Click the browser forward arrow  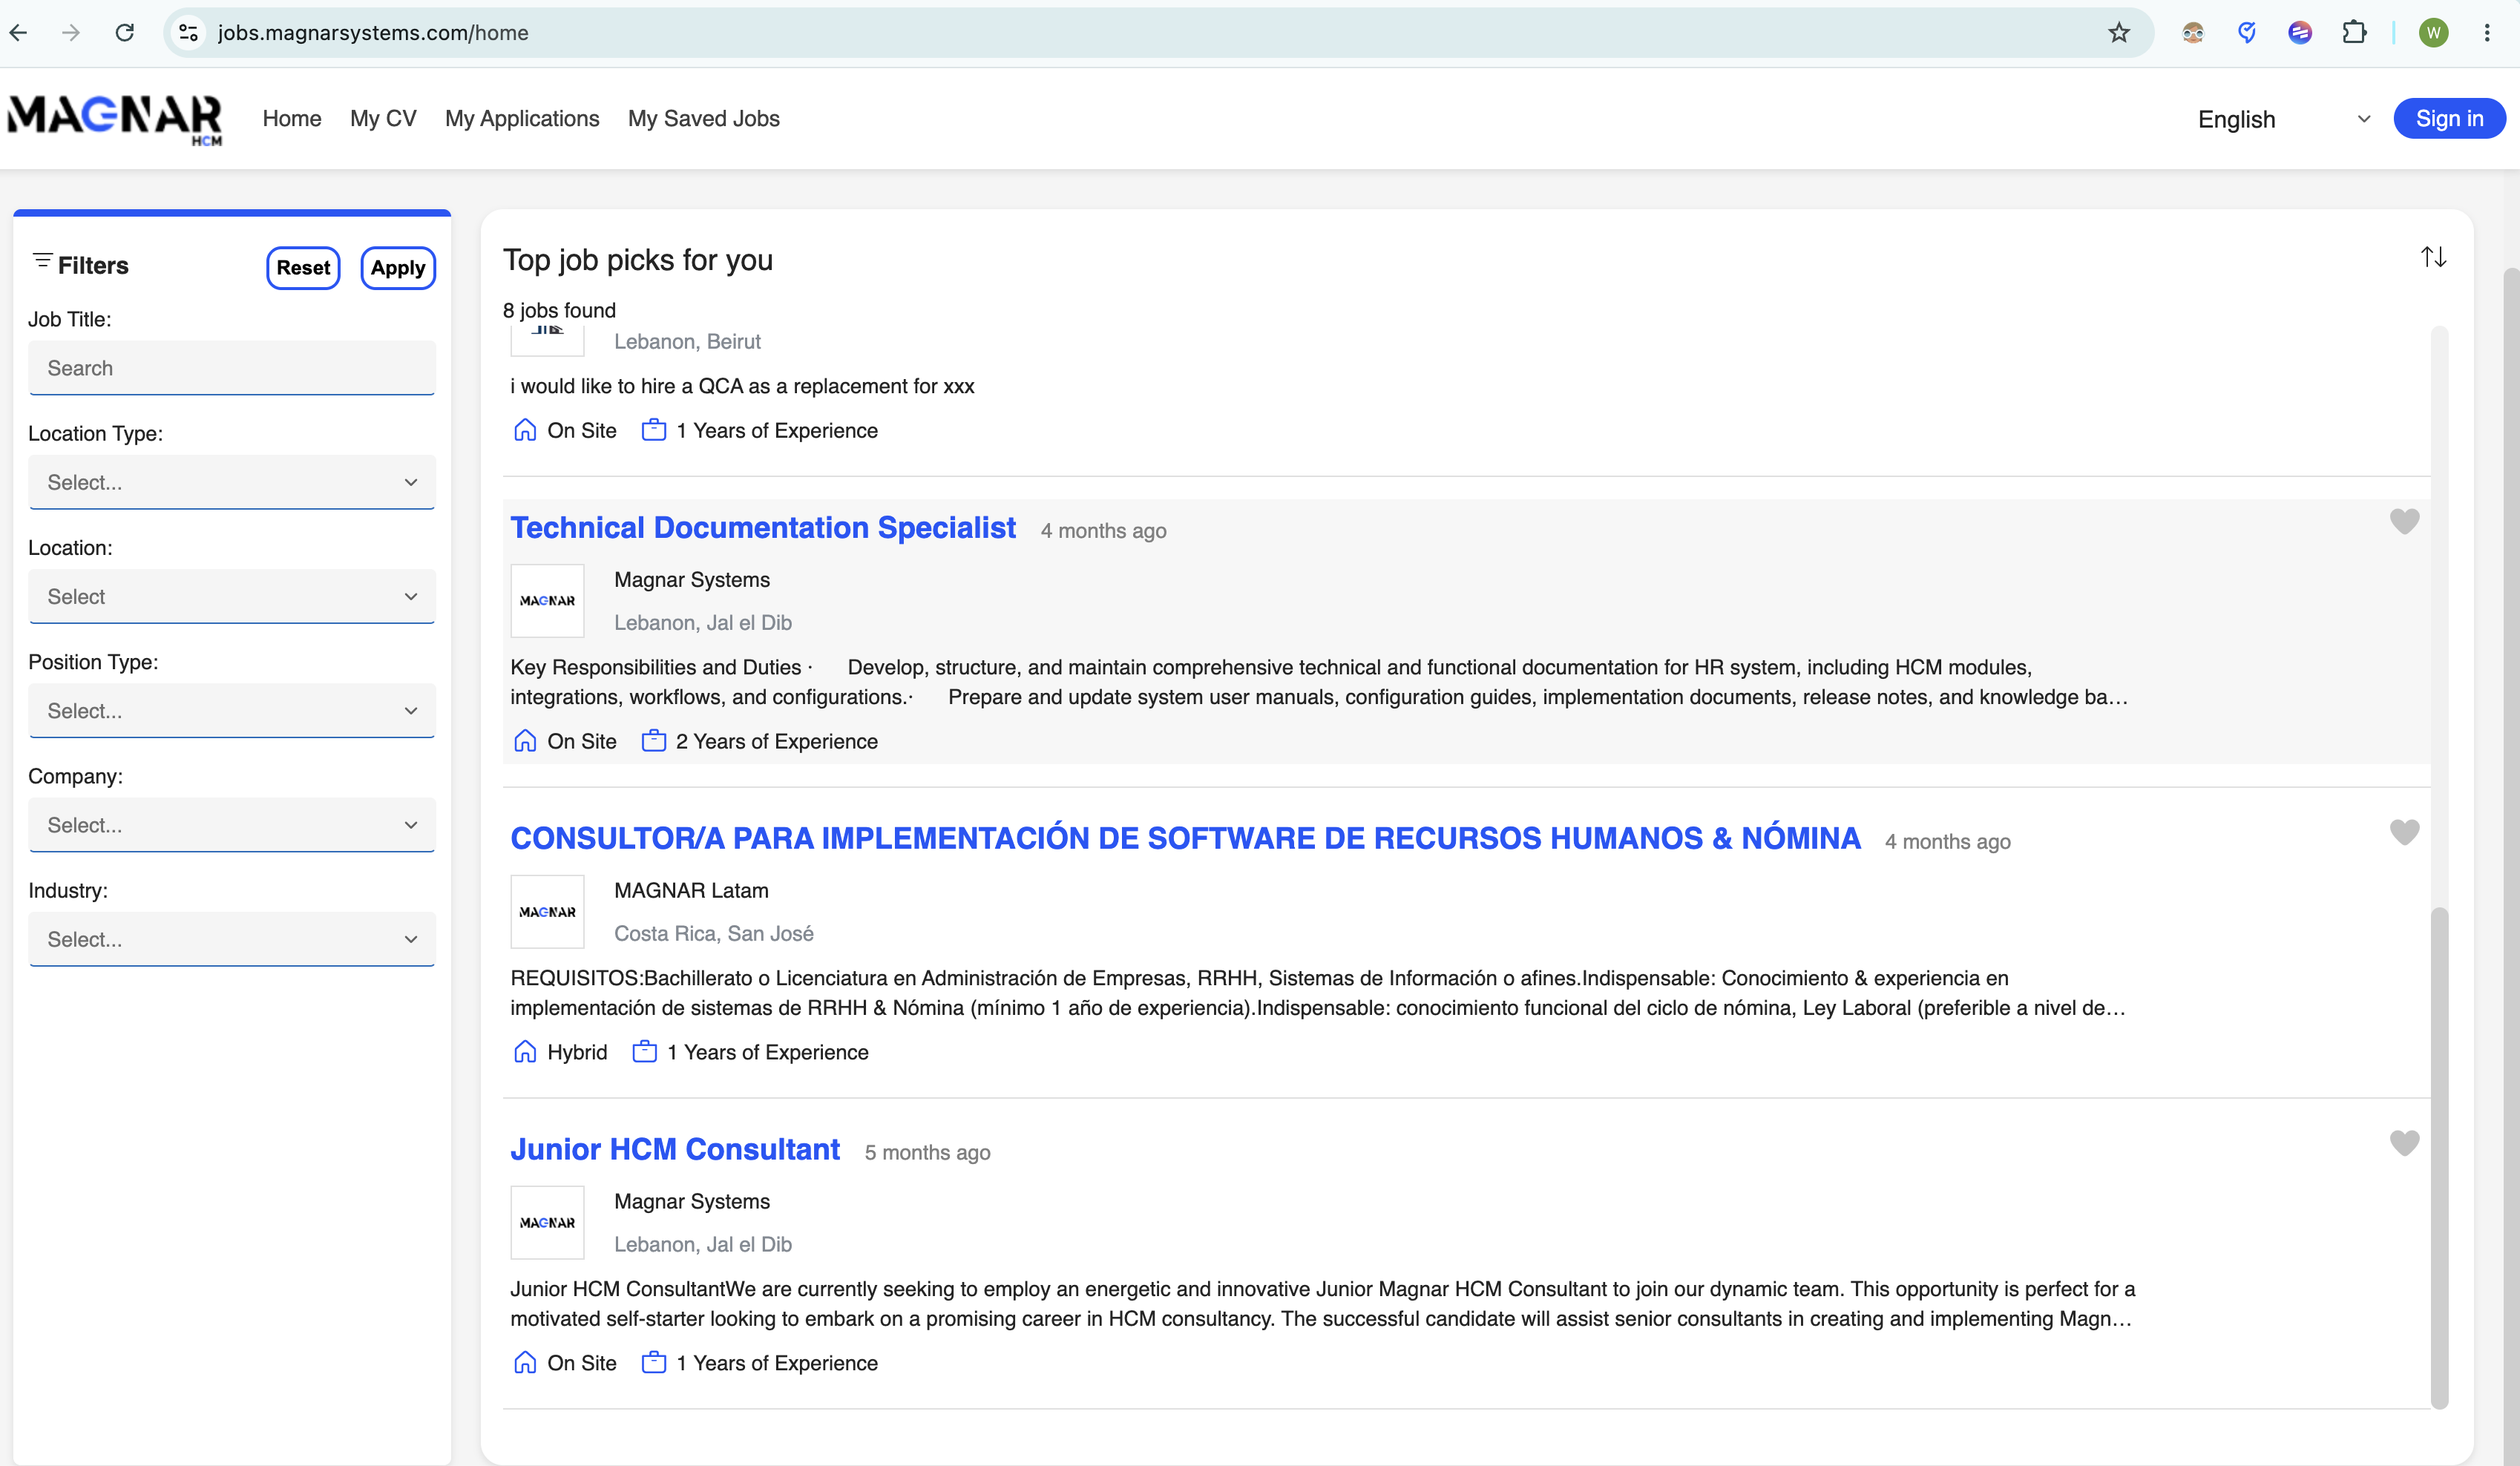point(71,33)
